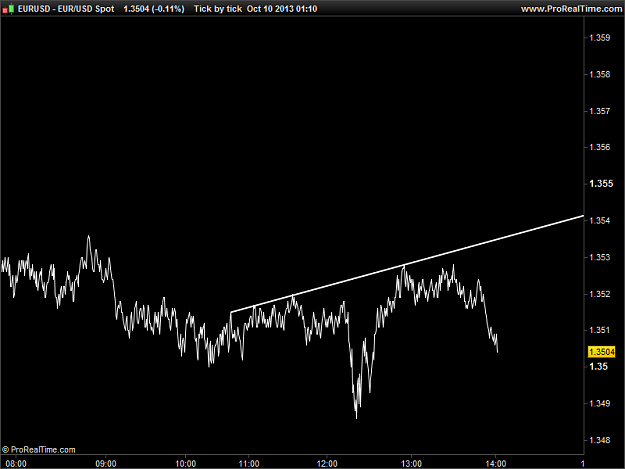Click the 10:00 time axis label
The width and height of the screenshot is (625, 469).
[186, 464]
